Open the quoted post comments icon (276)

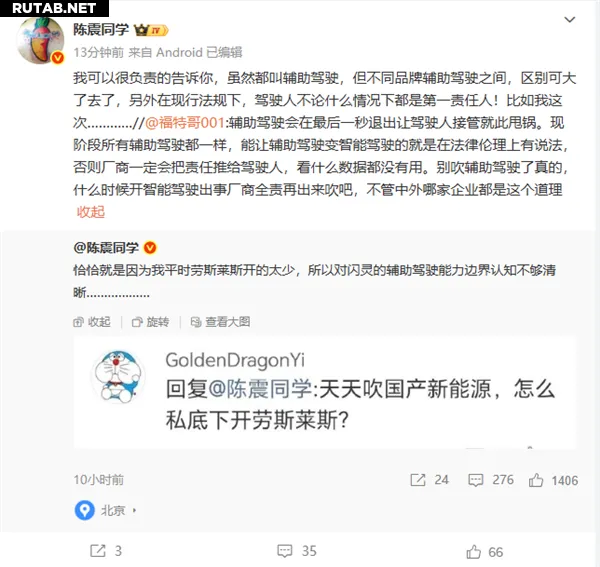point(476,480)
